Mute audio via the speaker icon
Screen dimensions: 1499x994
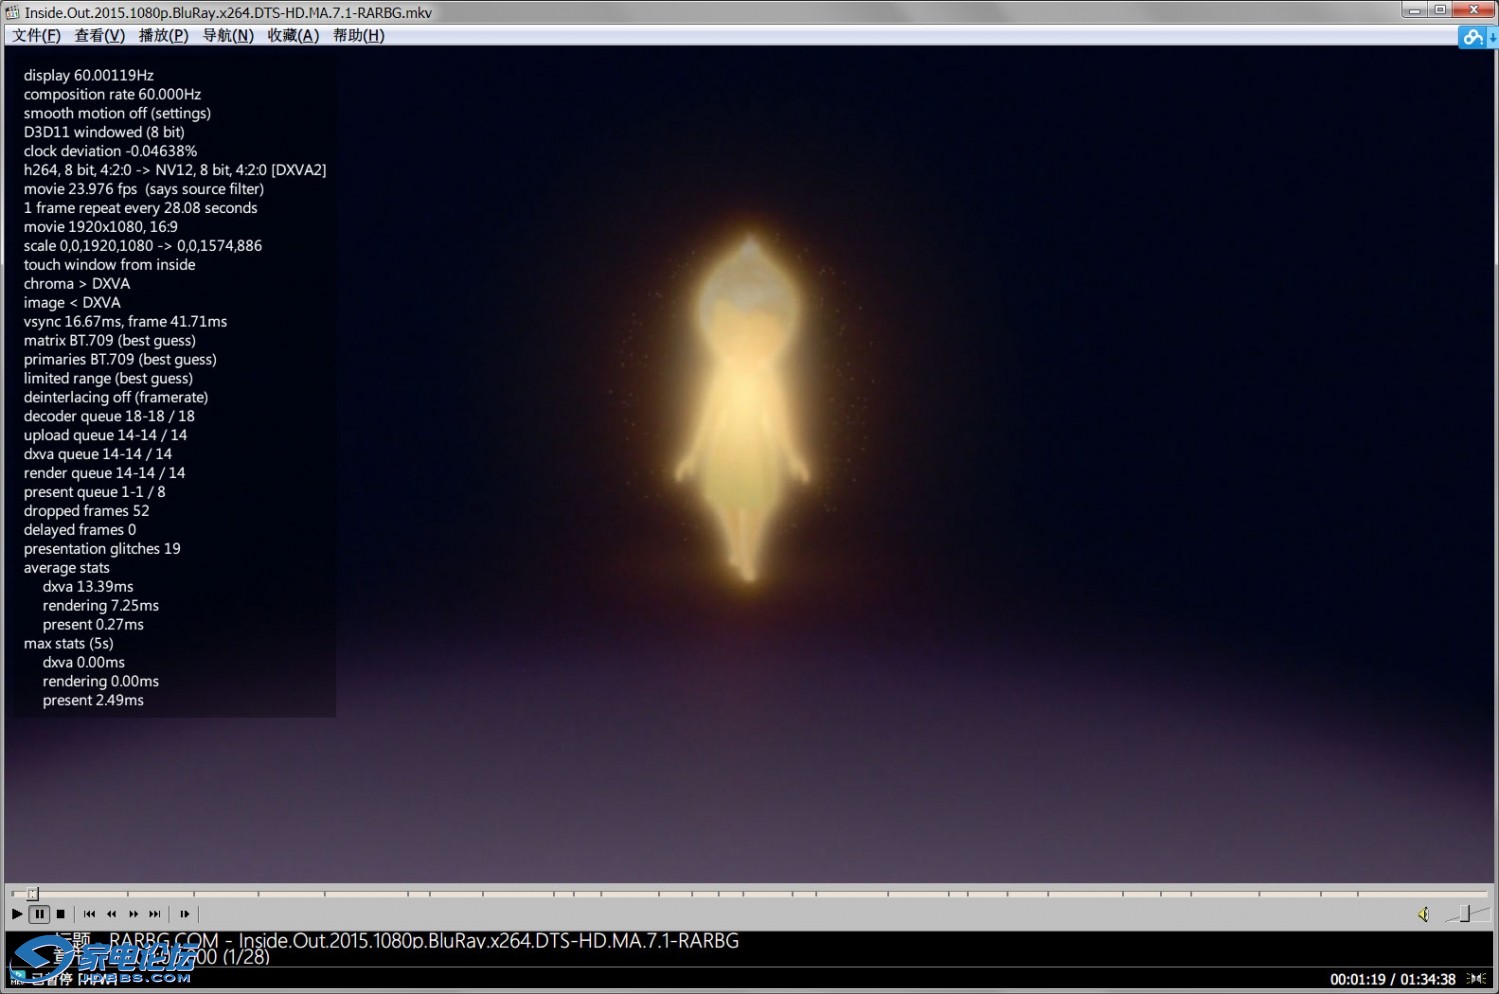[x=1423, y=914]
